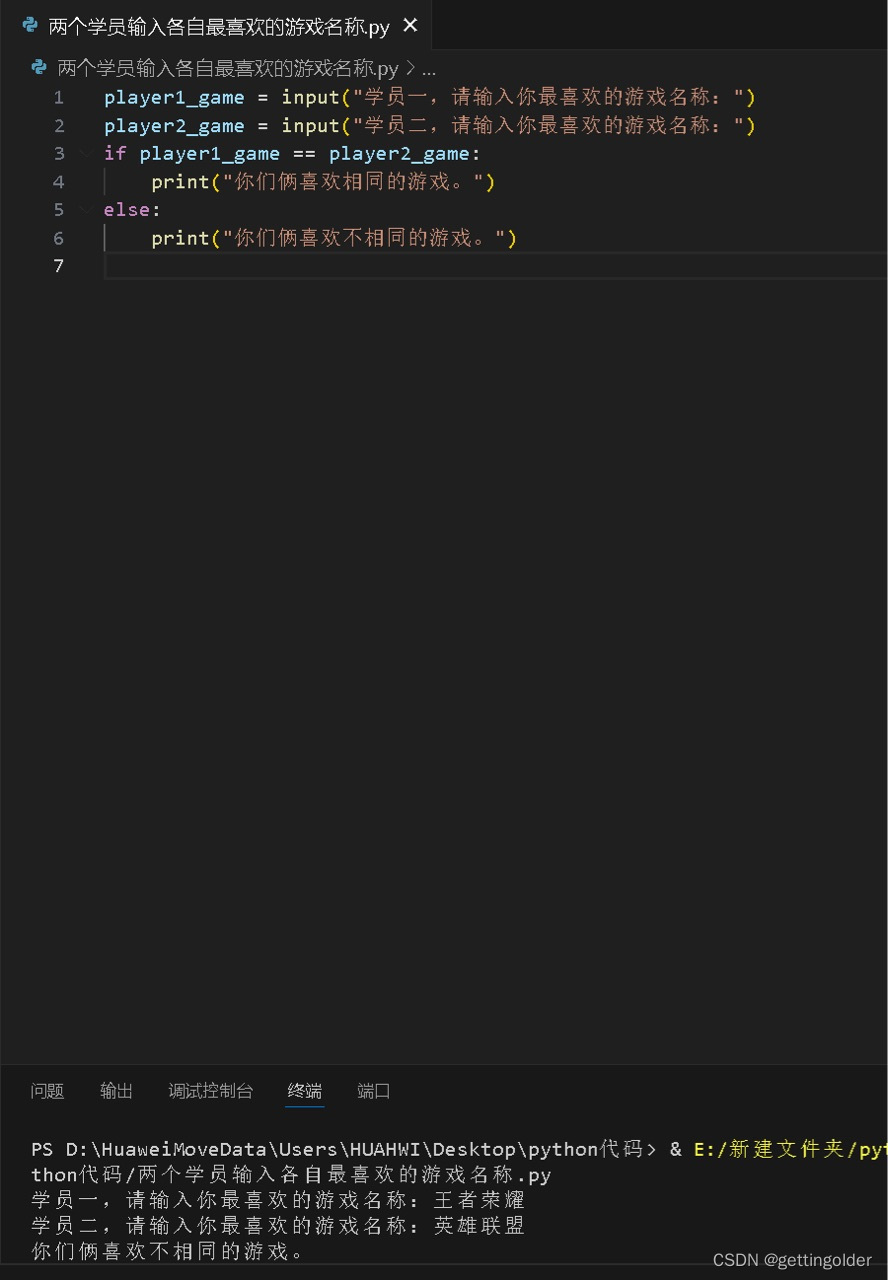Click the terminal input 王者荣耀
This screenshot has height=1280, width=888.
coord(479,1200)
